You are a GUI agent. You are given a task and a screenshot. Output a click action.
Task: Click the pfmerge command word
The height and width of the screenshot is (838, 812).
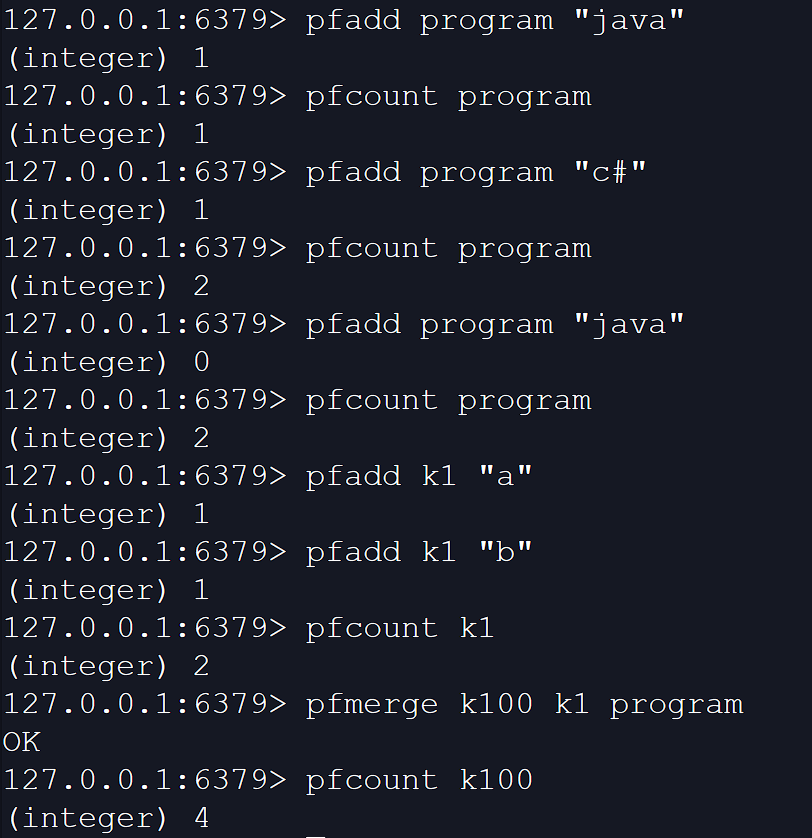pyautogui.click(x=372, y=704)
